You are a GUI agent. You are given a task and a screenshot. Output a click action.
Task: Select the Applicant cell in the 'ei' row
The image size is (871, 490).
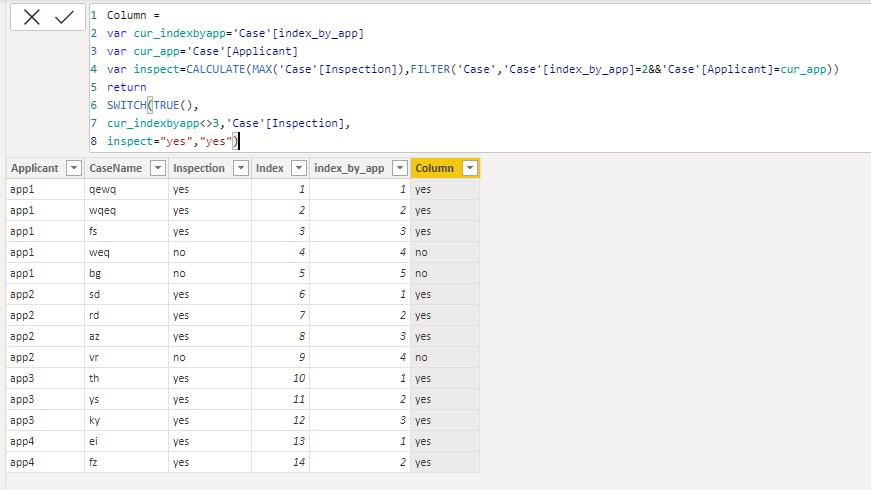[46, 441]
